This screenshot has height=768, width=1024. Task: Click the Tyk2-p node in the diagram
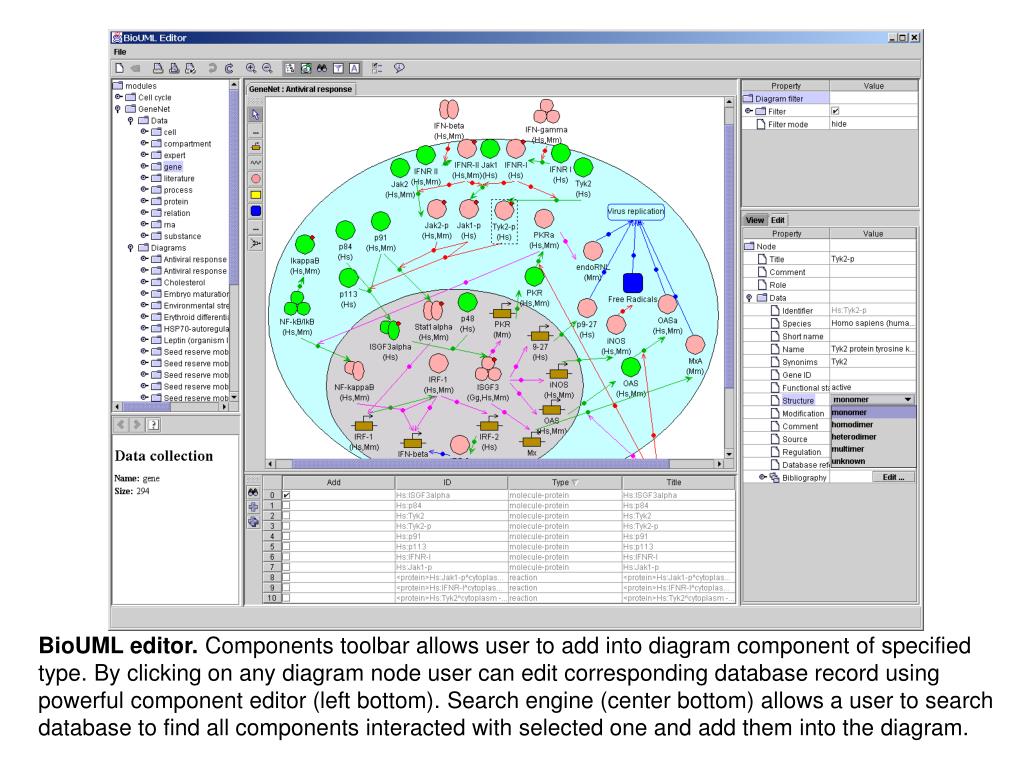coord(504,221)
